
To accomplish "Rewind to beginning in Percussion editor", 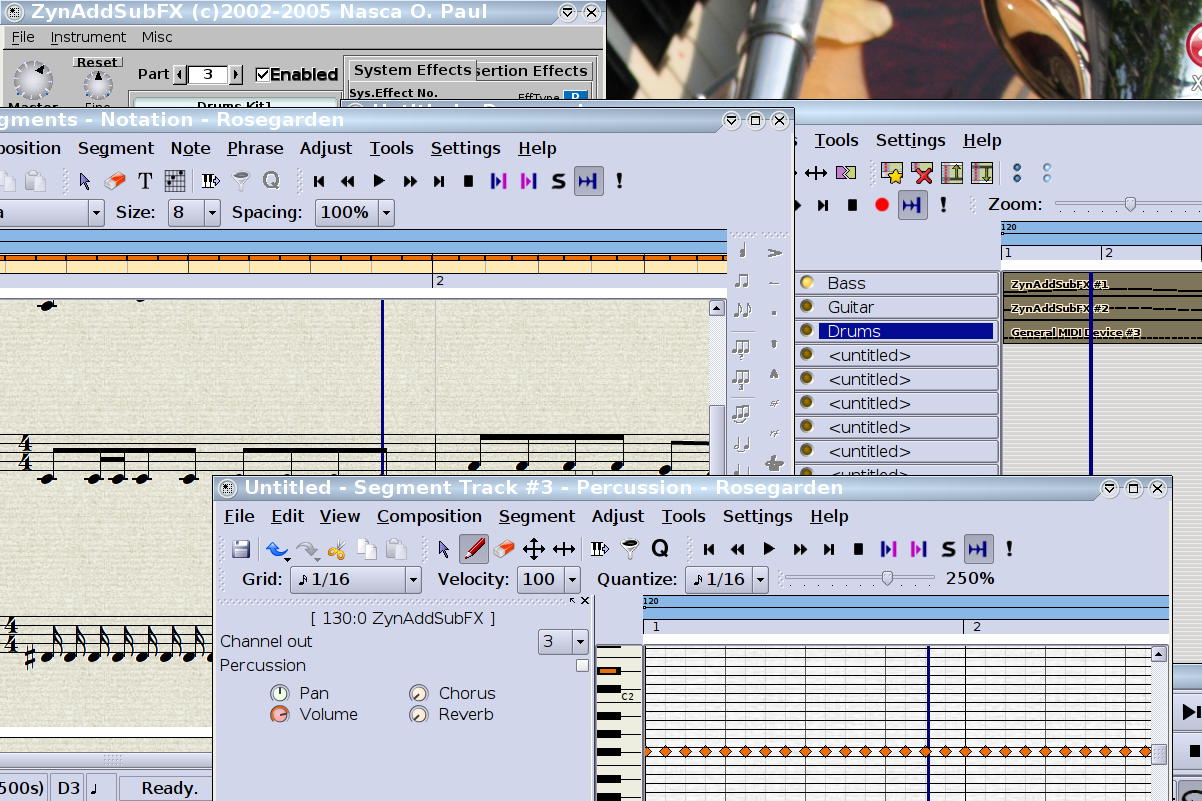I will point(709,549).
